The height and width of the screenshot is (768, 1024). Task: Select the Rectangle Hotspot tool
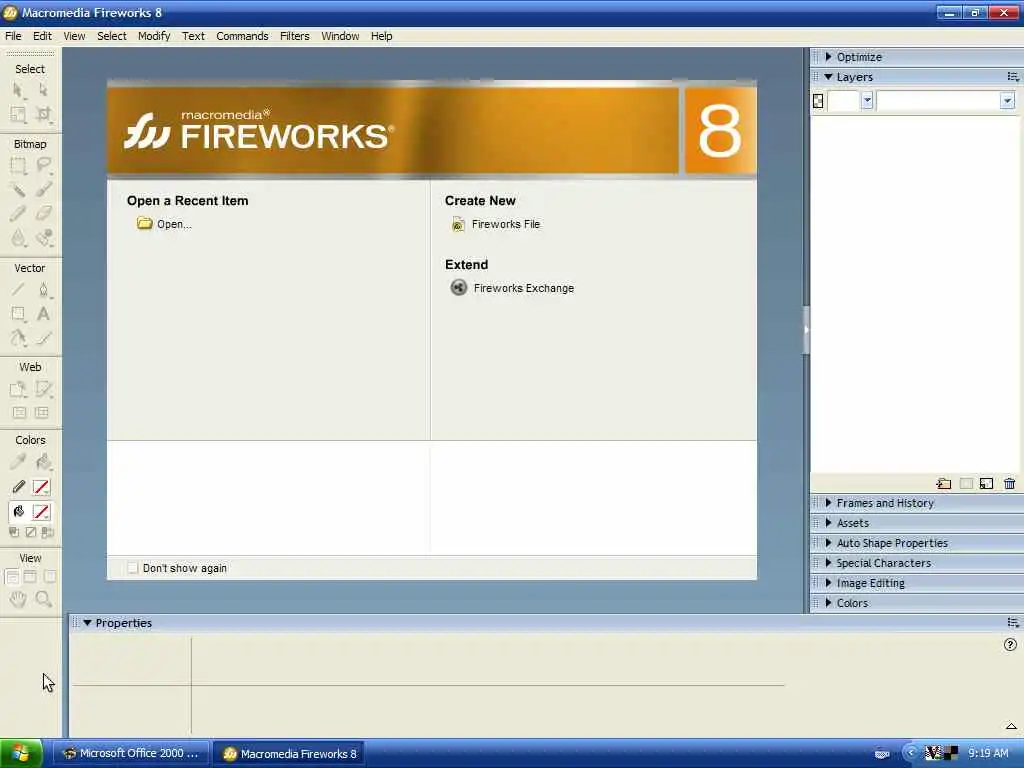click(x=18, y=389)
